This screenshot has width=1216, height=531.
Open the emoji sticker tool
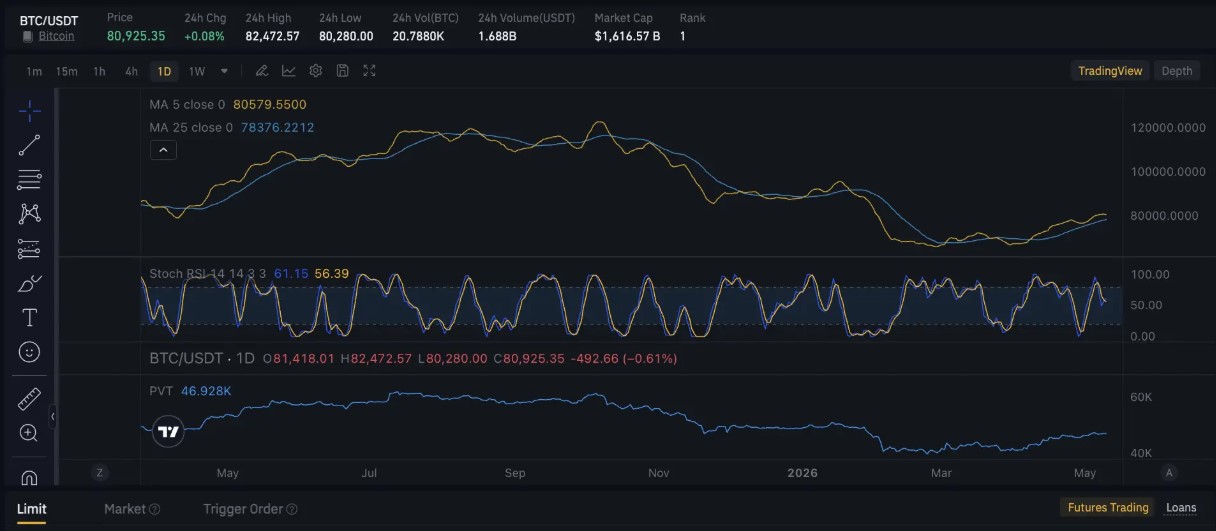pos(29,352)
